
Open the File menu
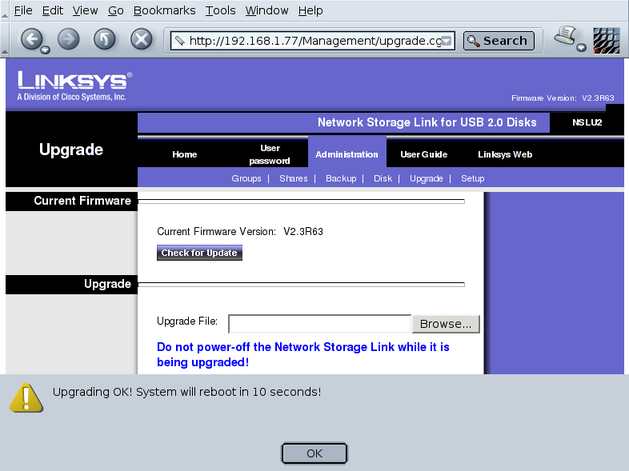point(23,10)
